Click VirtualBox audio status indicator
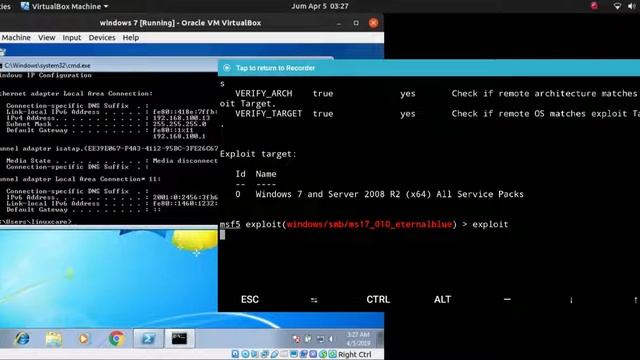The height and width of the screenshot is (360, 640). click(254, 354)
